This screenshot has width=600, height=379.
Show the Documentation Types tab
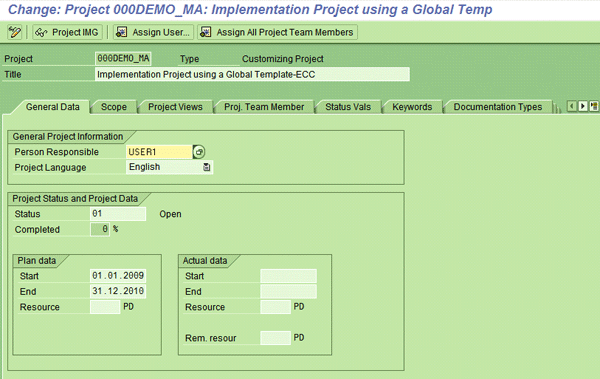497,107
